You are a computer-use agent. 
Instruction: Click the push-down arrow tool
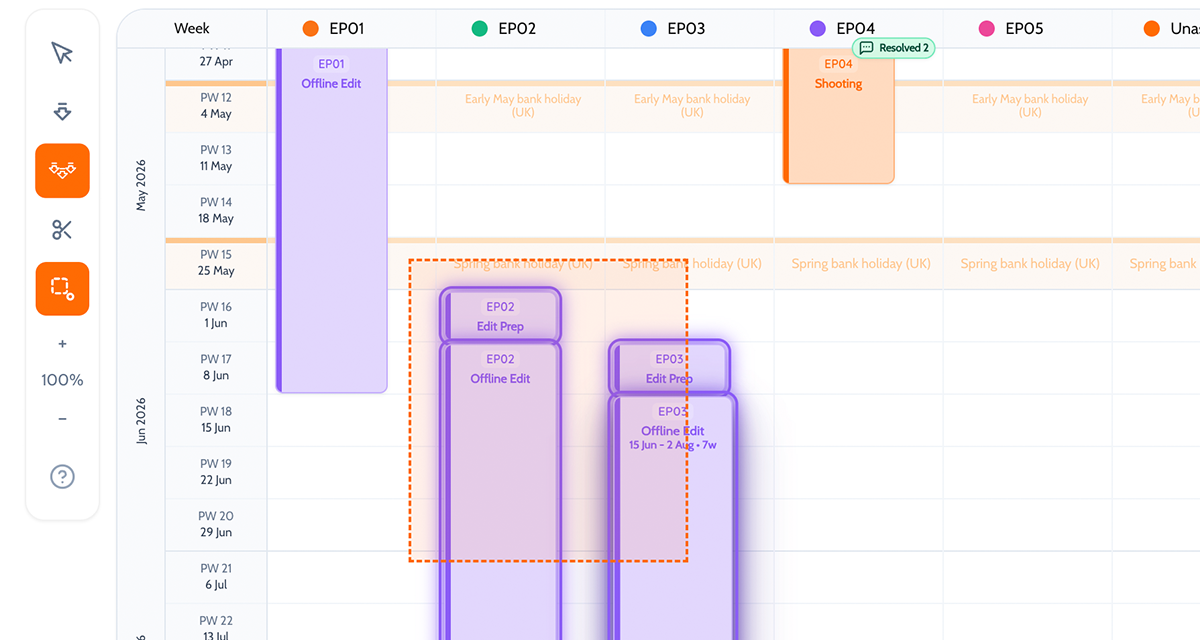point(62,111)
